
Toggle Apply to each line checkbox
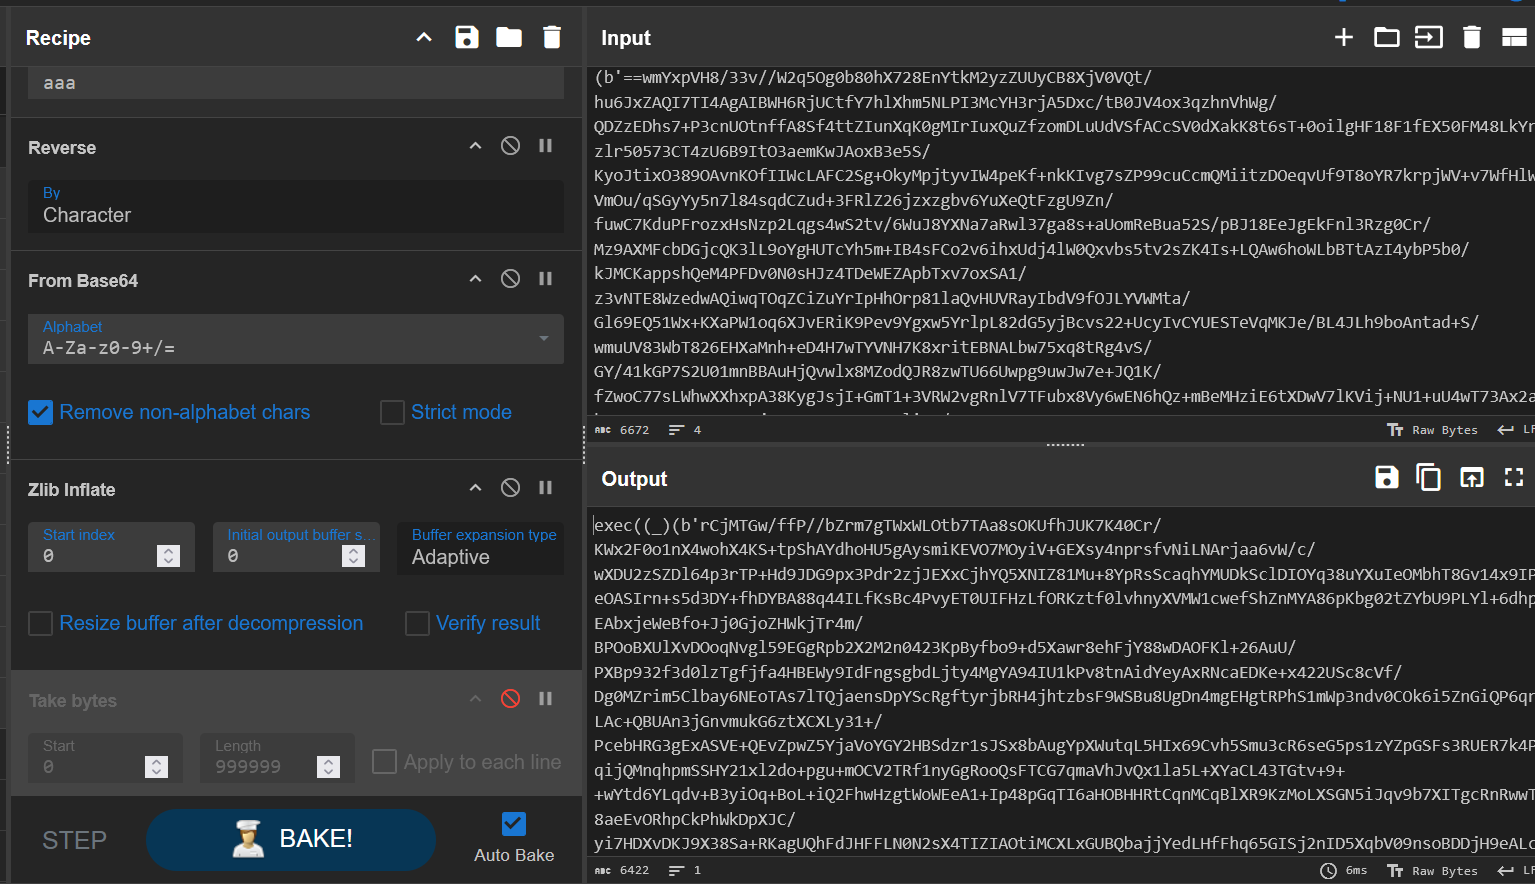tap(384, 762)
